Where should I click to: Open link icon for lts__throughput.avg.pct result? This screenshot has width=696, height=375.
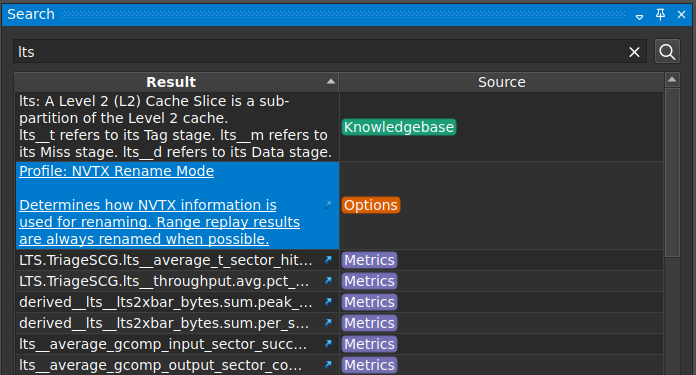point(328,281)
